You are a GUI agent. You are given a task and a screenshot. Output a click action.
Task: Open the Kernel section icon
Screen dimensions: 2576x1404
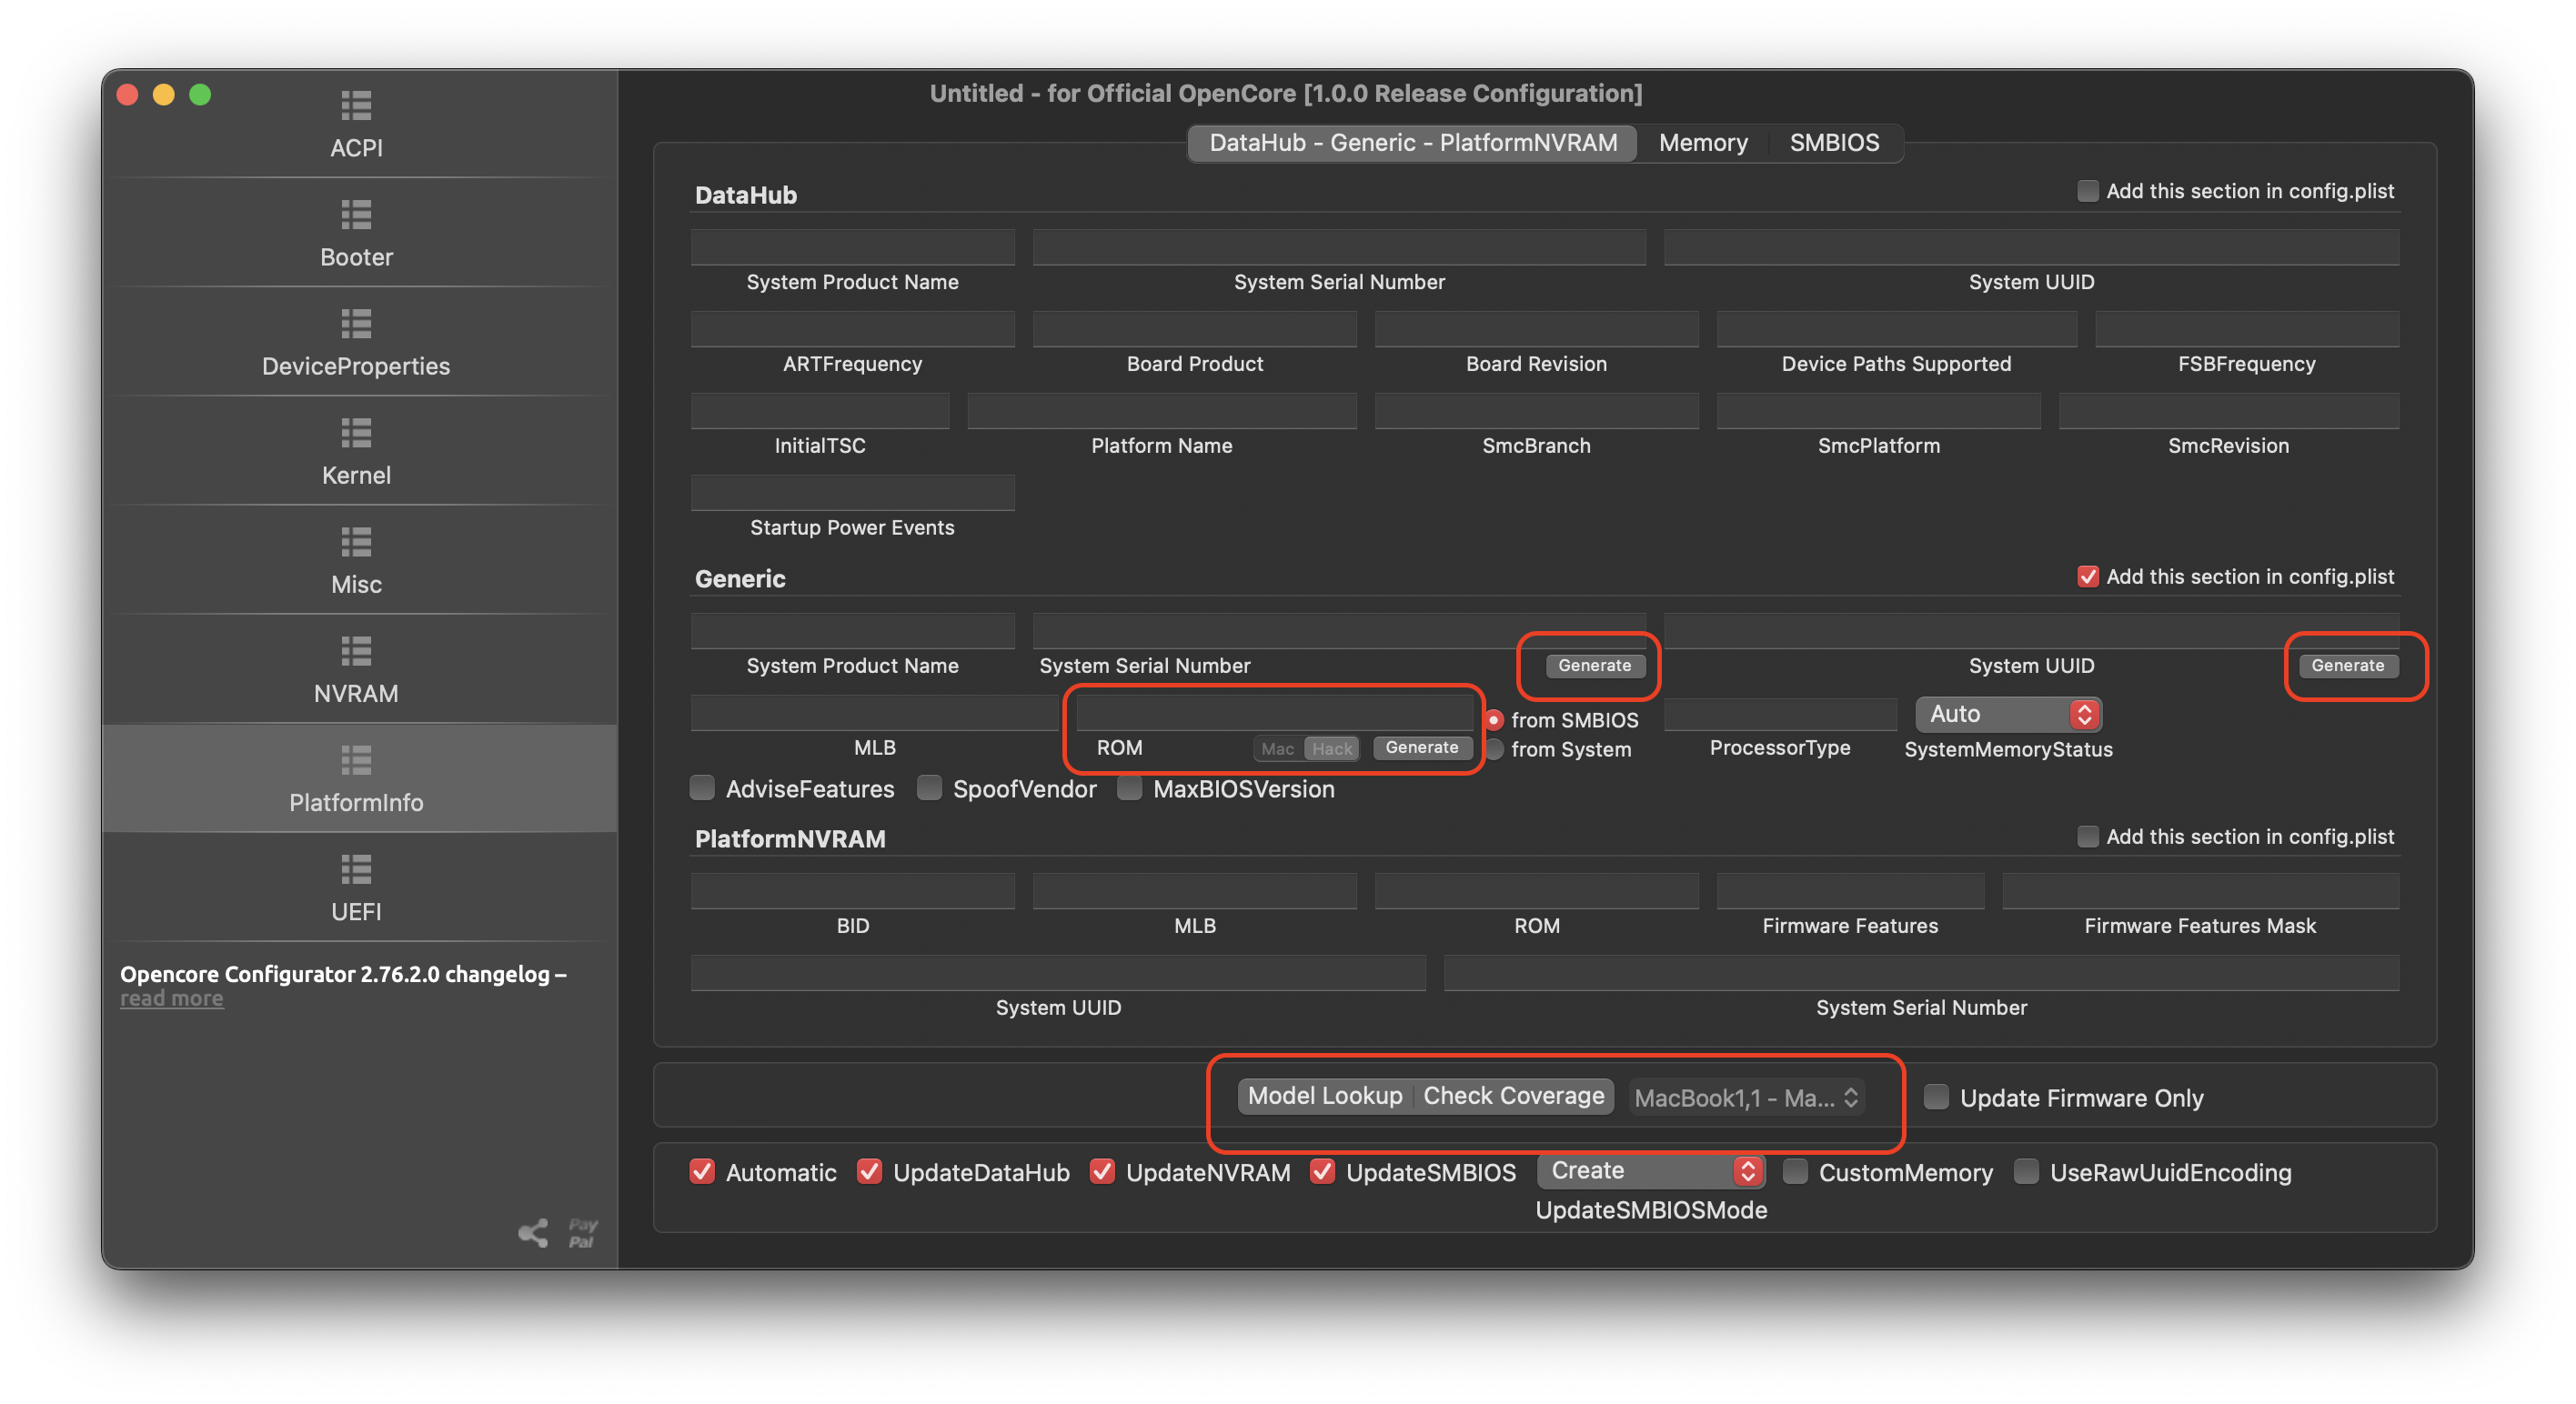pos(356,432)
